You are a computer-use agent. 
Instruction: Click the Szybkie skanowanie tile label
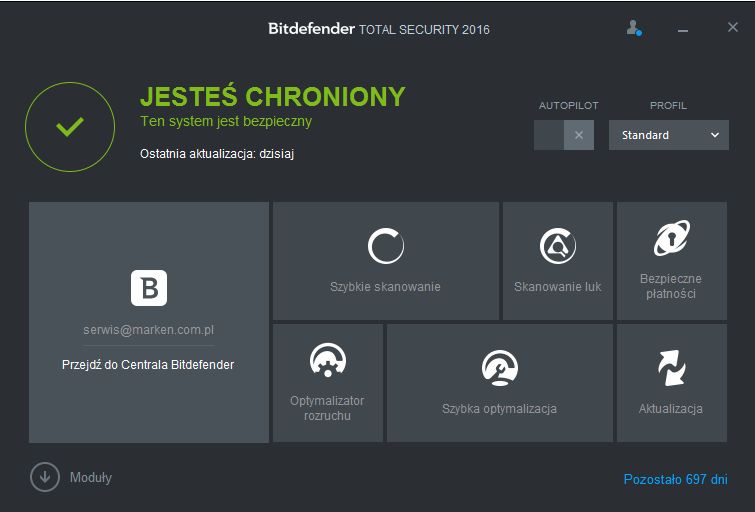point(385,287)
